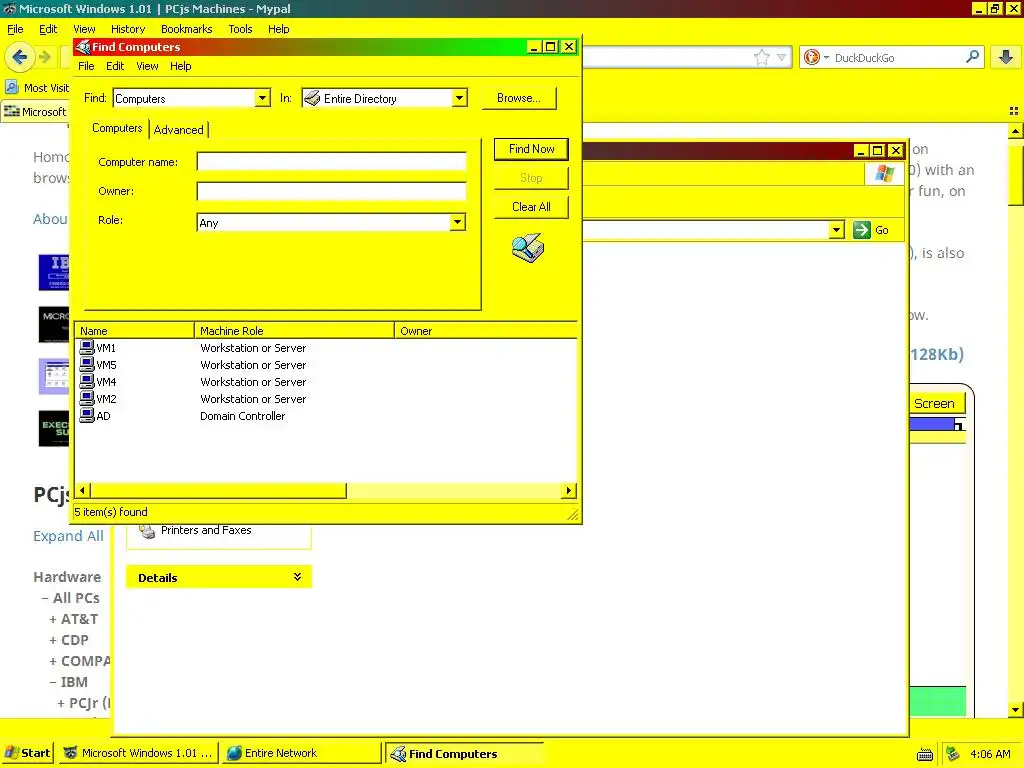Open the Find Computers Edit menu
This screenshot has height=768, width=1024.
(115, 66)
